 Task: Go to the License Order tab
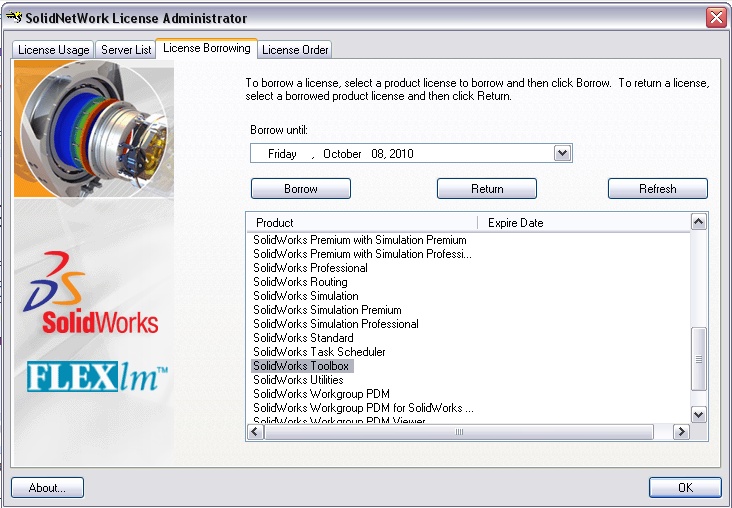coord(295,49)
